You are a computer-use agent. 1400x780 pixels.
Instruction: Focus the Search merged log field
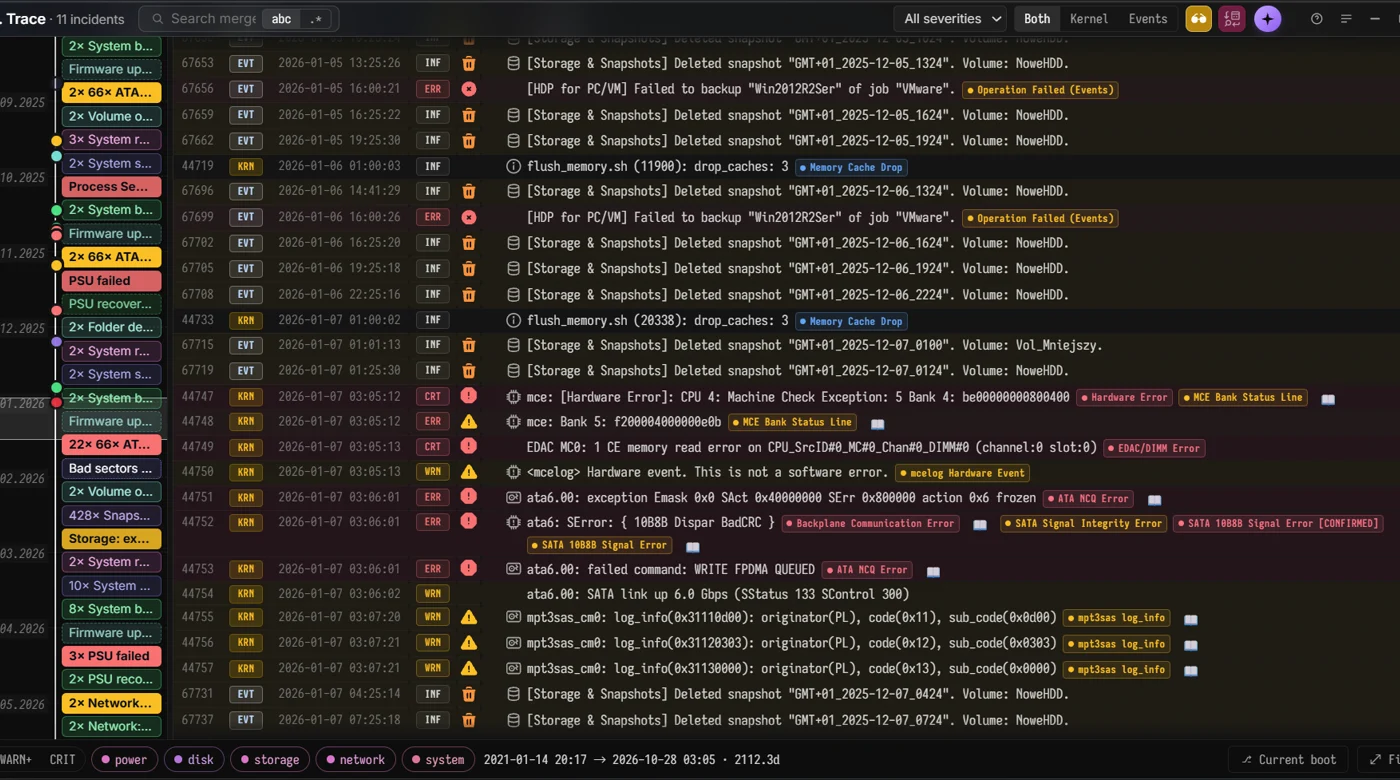click(213, 19)
